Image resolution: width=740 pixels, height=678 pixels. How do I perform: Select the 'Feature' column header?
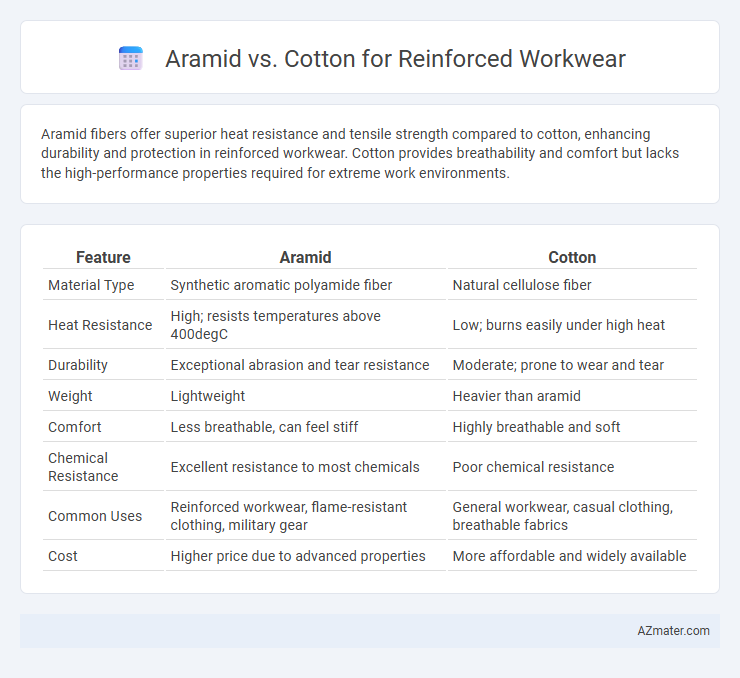coord(103,257)
